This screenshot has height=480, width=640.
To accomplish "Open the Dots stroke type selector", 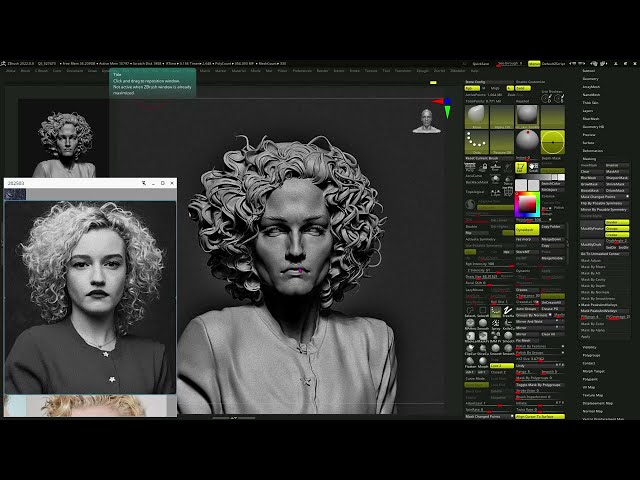I will pyautogui.click(x=476, y=142).
